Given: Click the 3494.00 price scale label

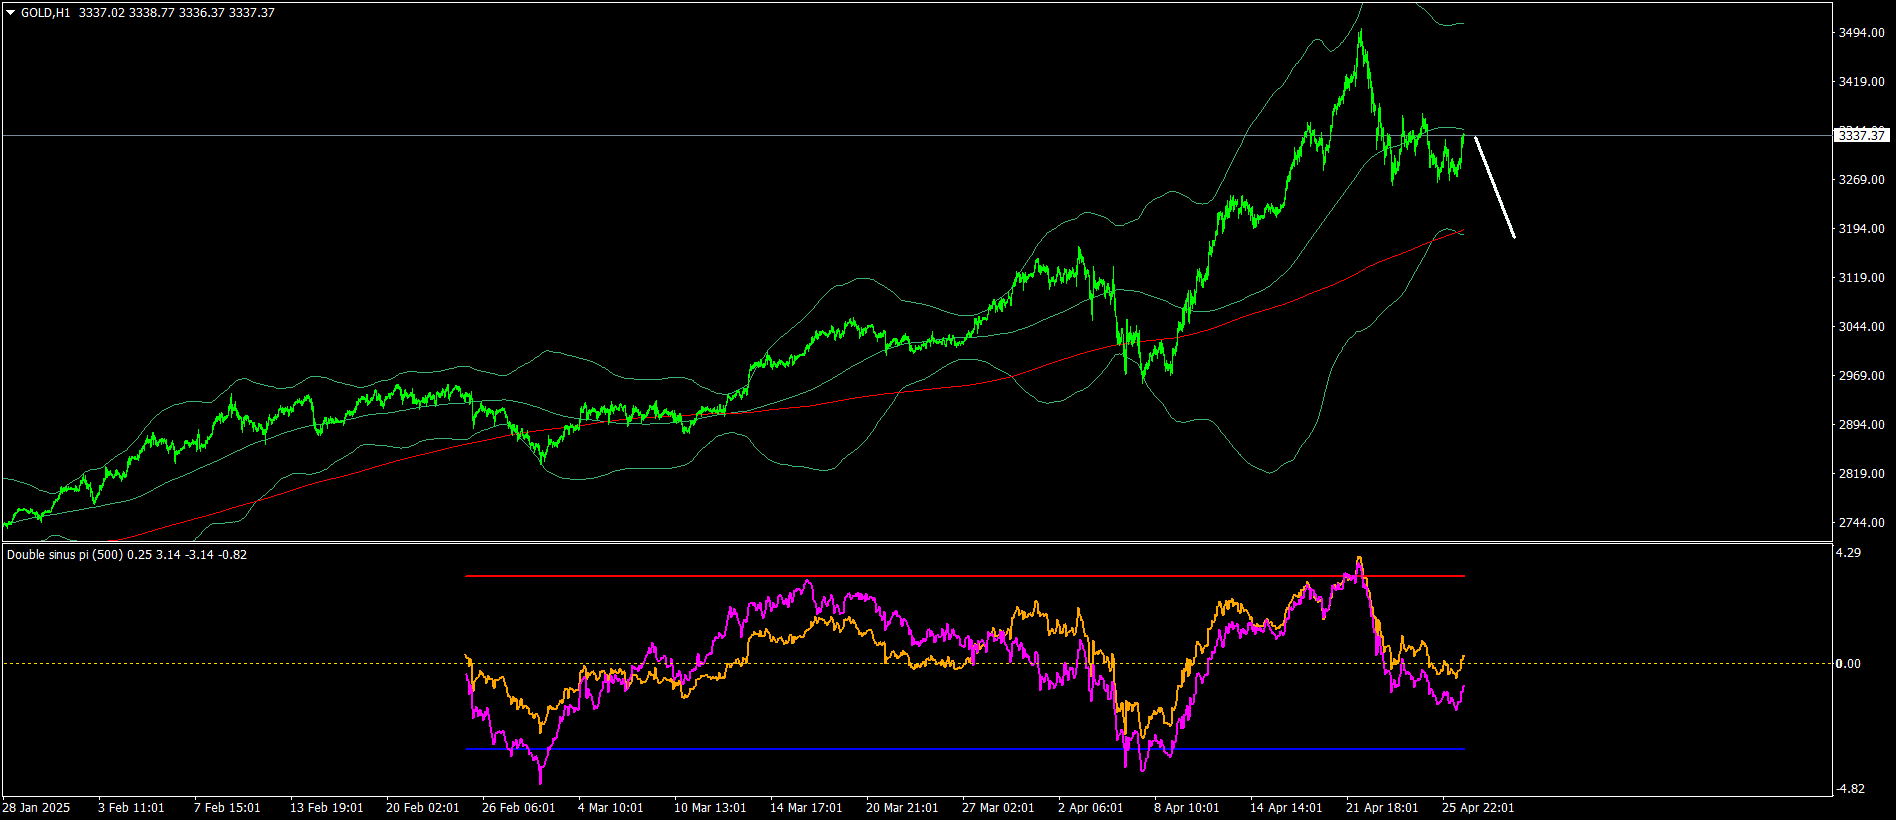Looking at the screenshot, I should point(1861,33).
